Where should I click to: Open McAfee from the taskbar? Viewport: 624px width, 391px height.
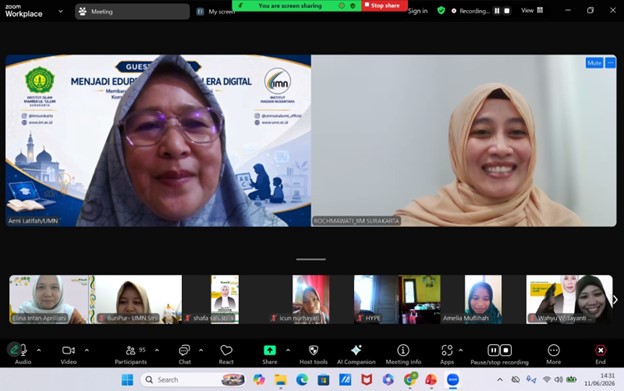click(x=367, y=380)
